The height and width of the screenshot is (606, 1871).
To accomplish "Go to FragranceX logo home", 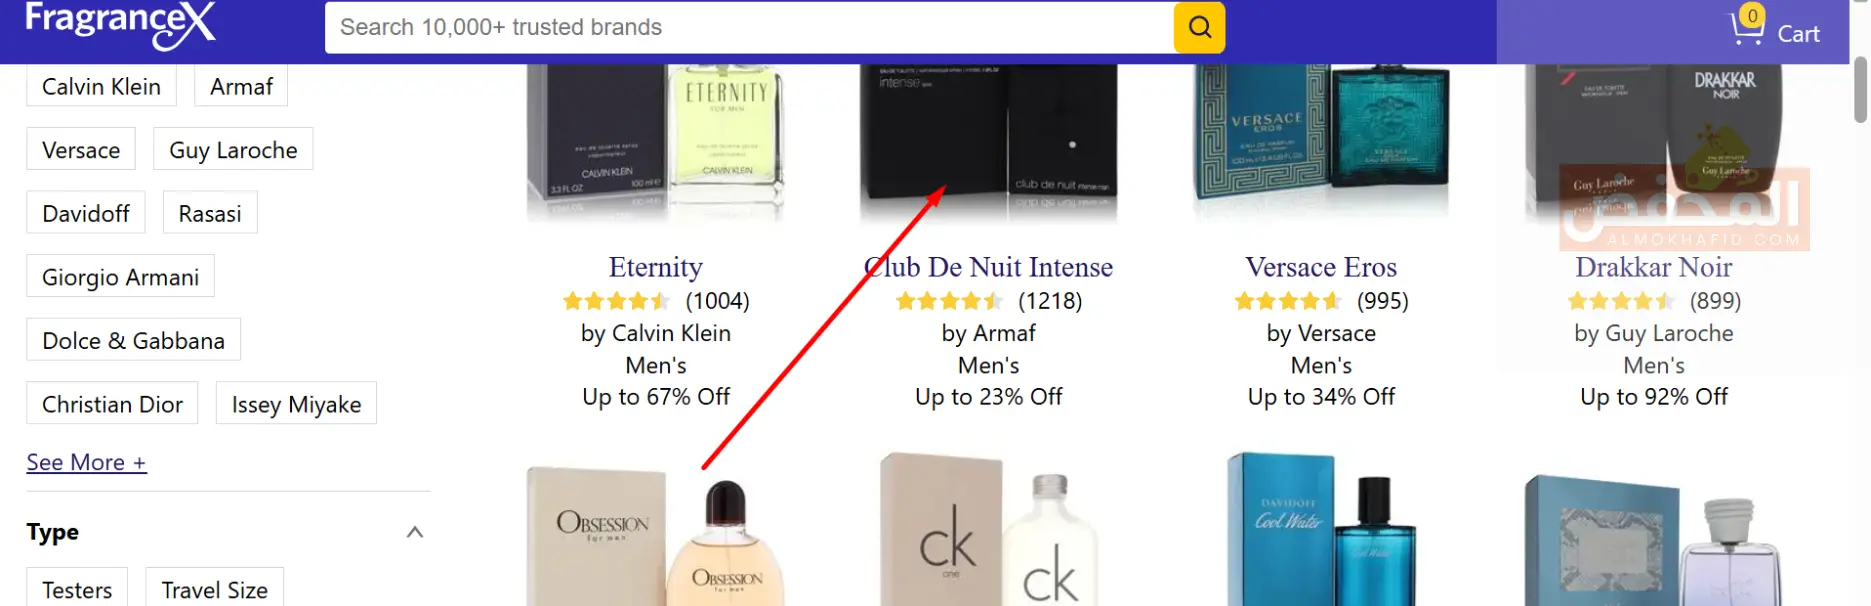I will (x=120, y=24).
